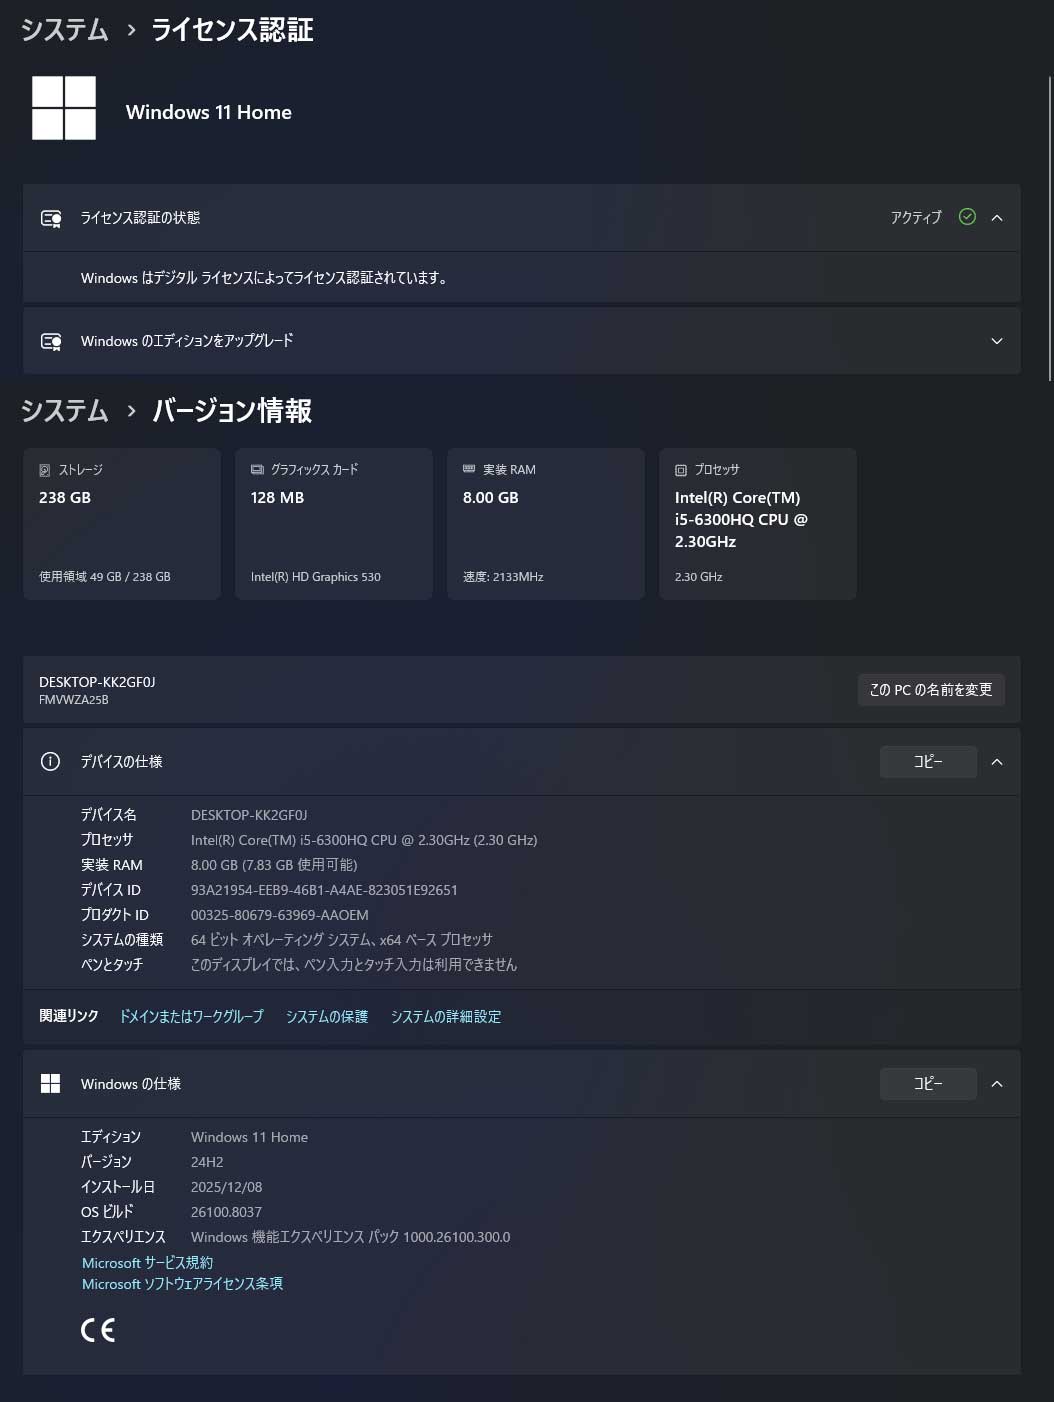This screenshot has width=1054, height=1402.
Task: Click the device specifications info icon
Action: pyautogui.click(x=50, y=762)
